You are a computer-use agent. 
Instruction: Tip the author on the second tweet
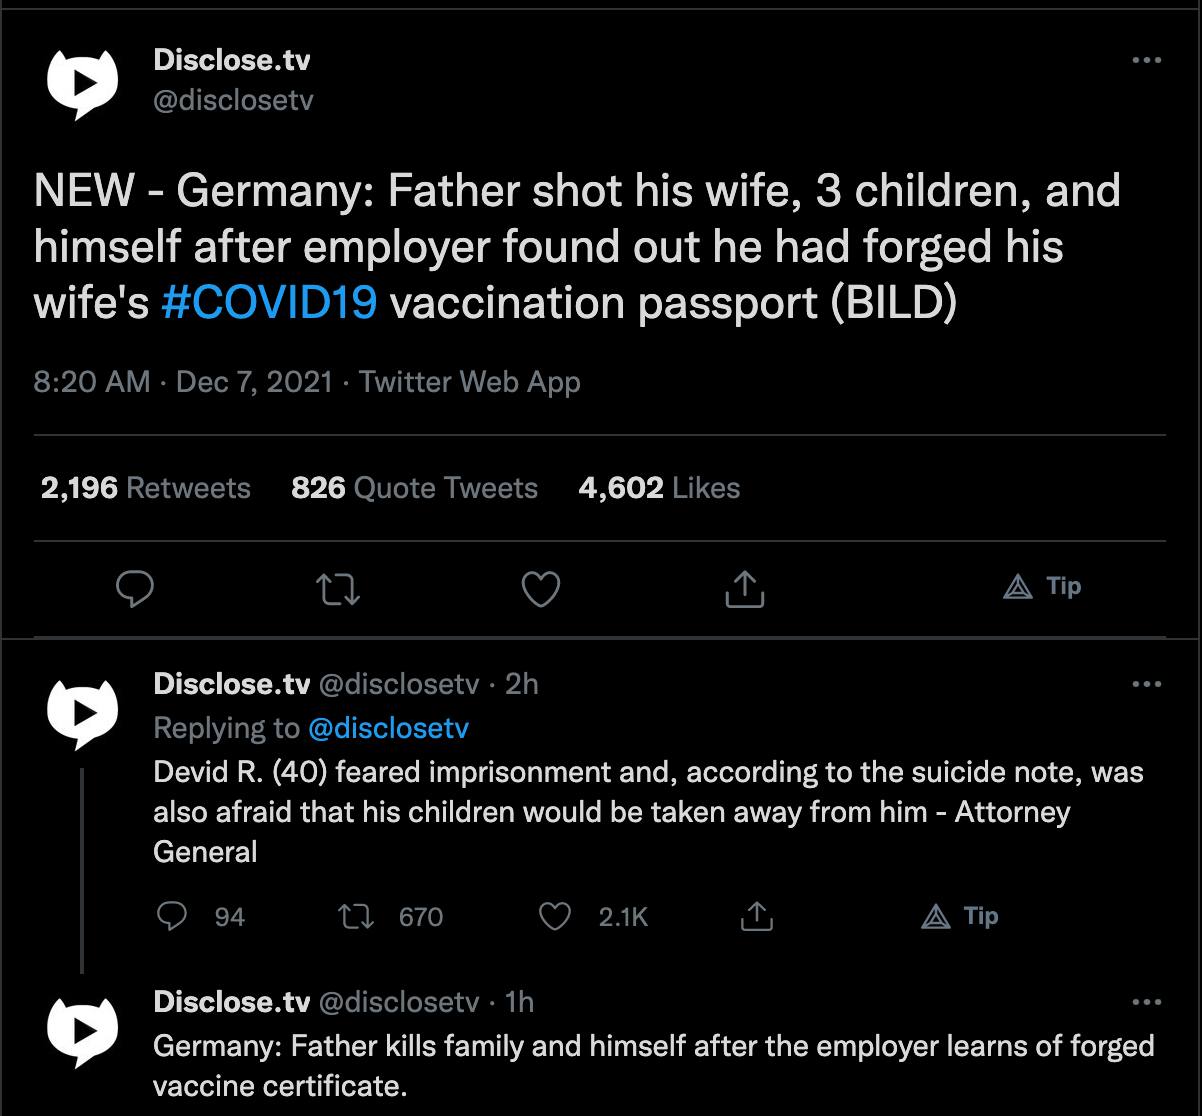[959, 916]
